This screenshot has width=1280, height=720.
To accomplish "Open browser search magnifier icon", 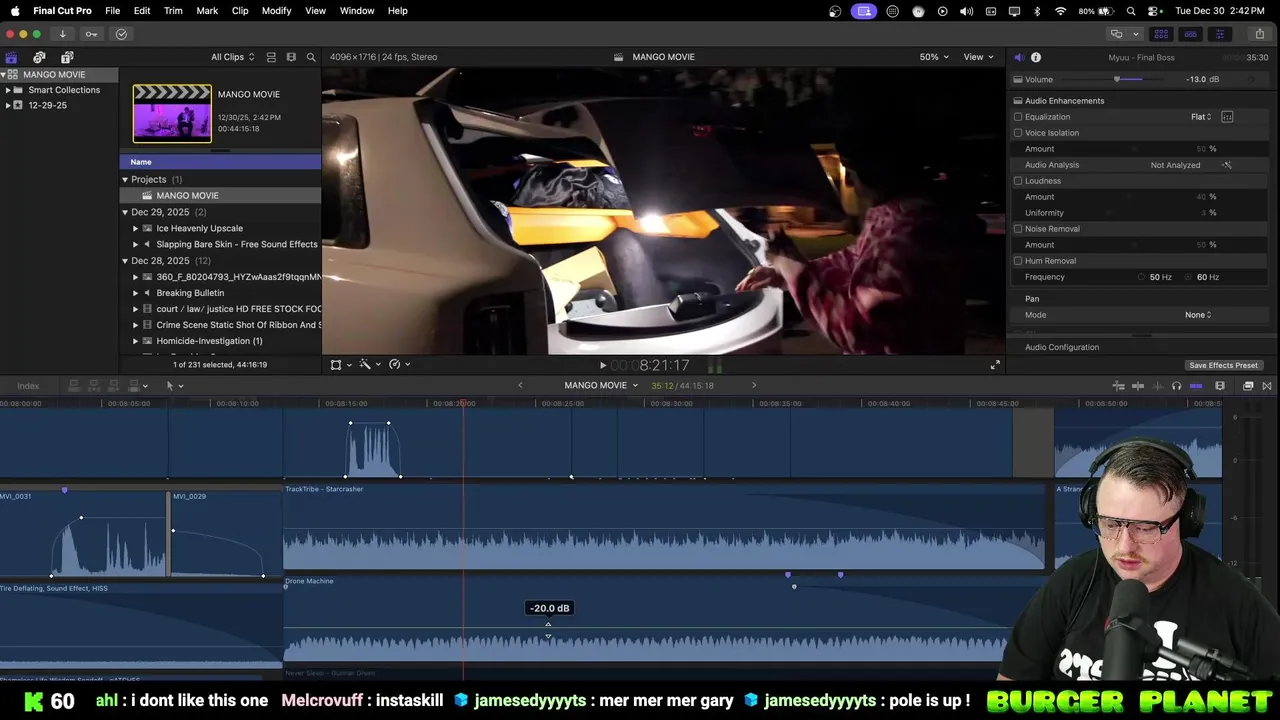I will click(x=311, y=57).
